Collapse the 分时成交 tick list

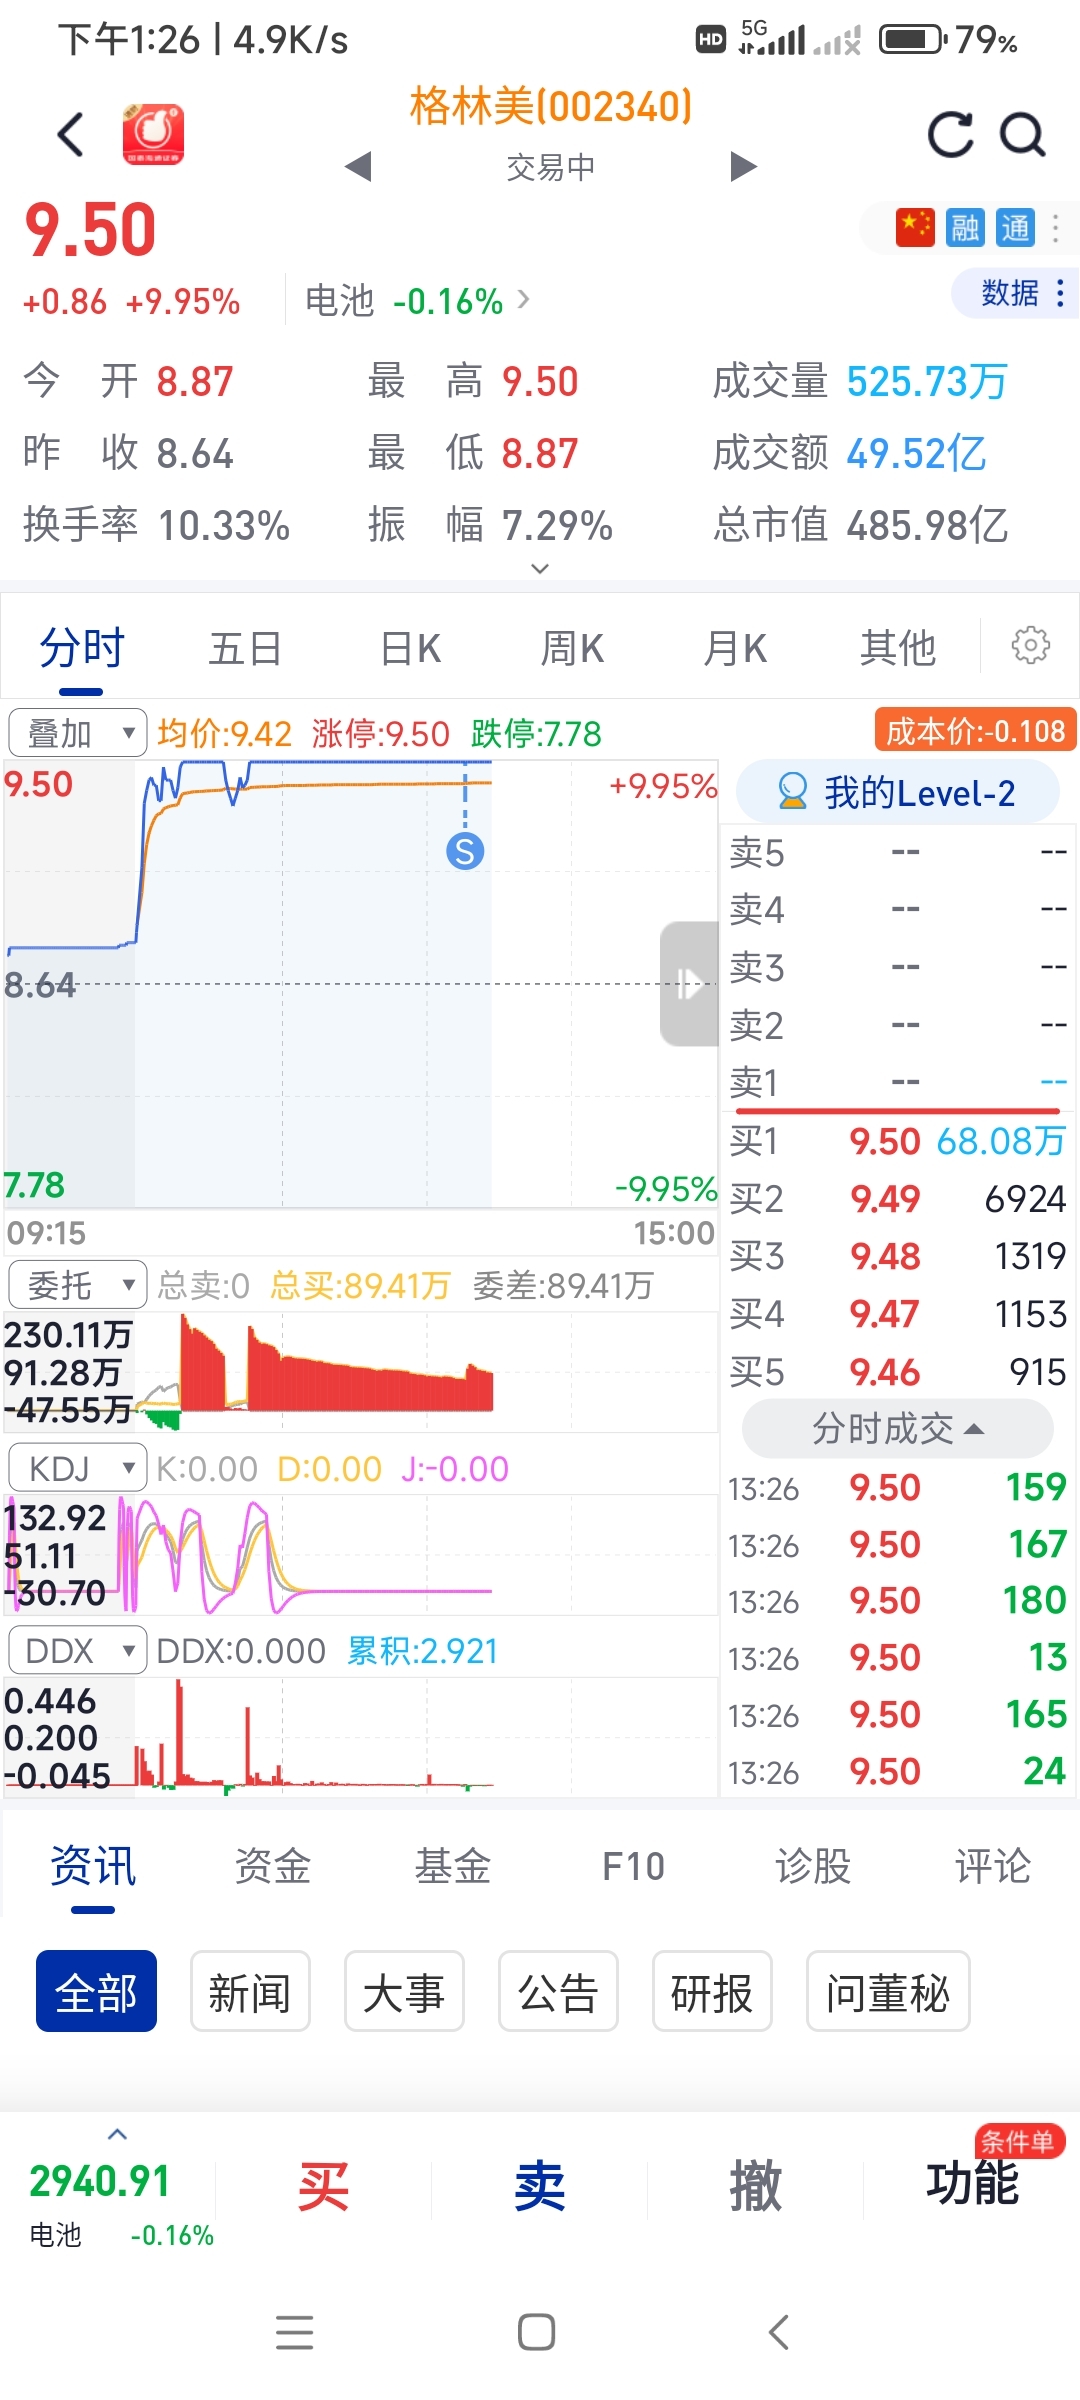tap(897, 1428)
